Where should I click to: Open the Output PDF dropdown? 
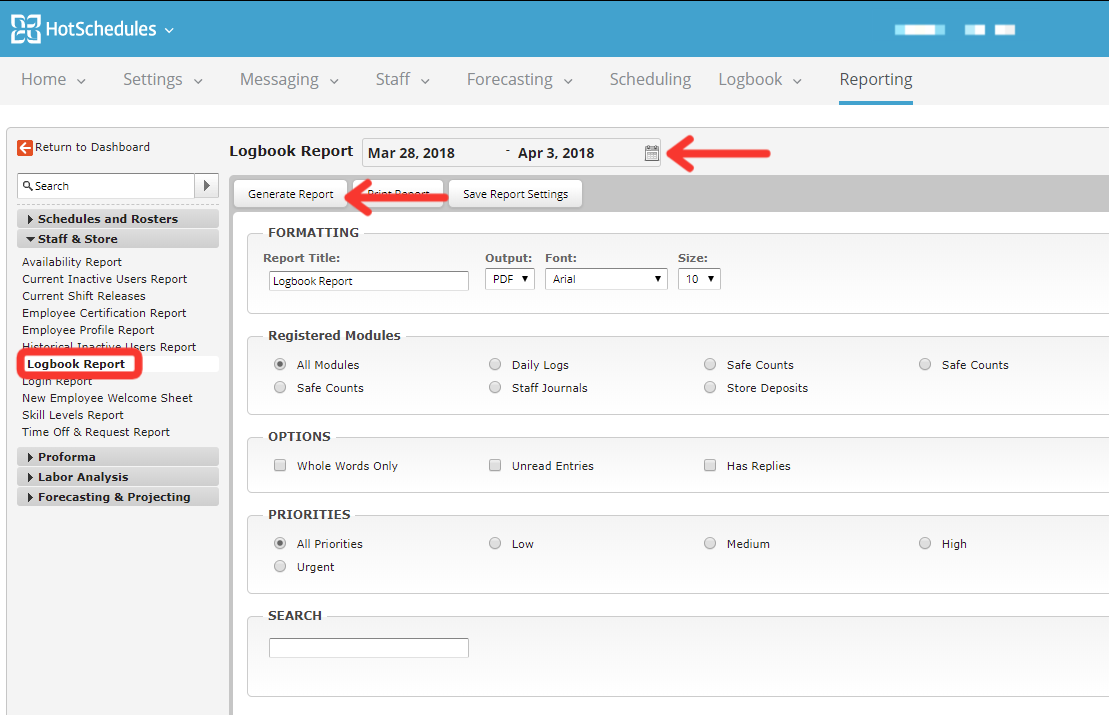[510, 279]
